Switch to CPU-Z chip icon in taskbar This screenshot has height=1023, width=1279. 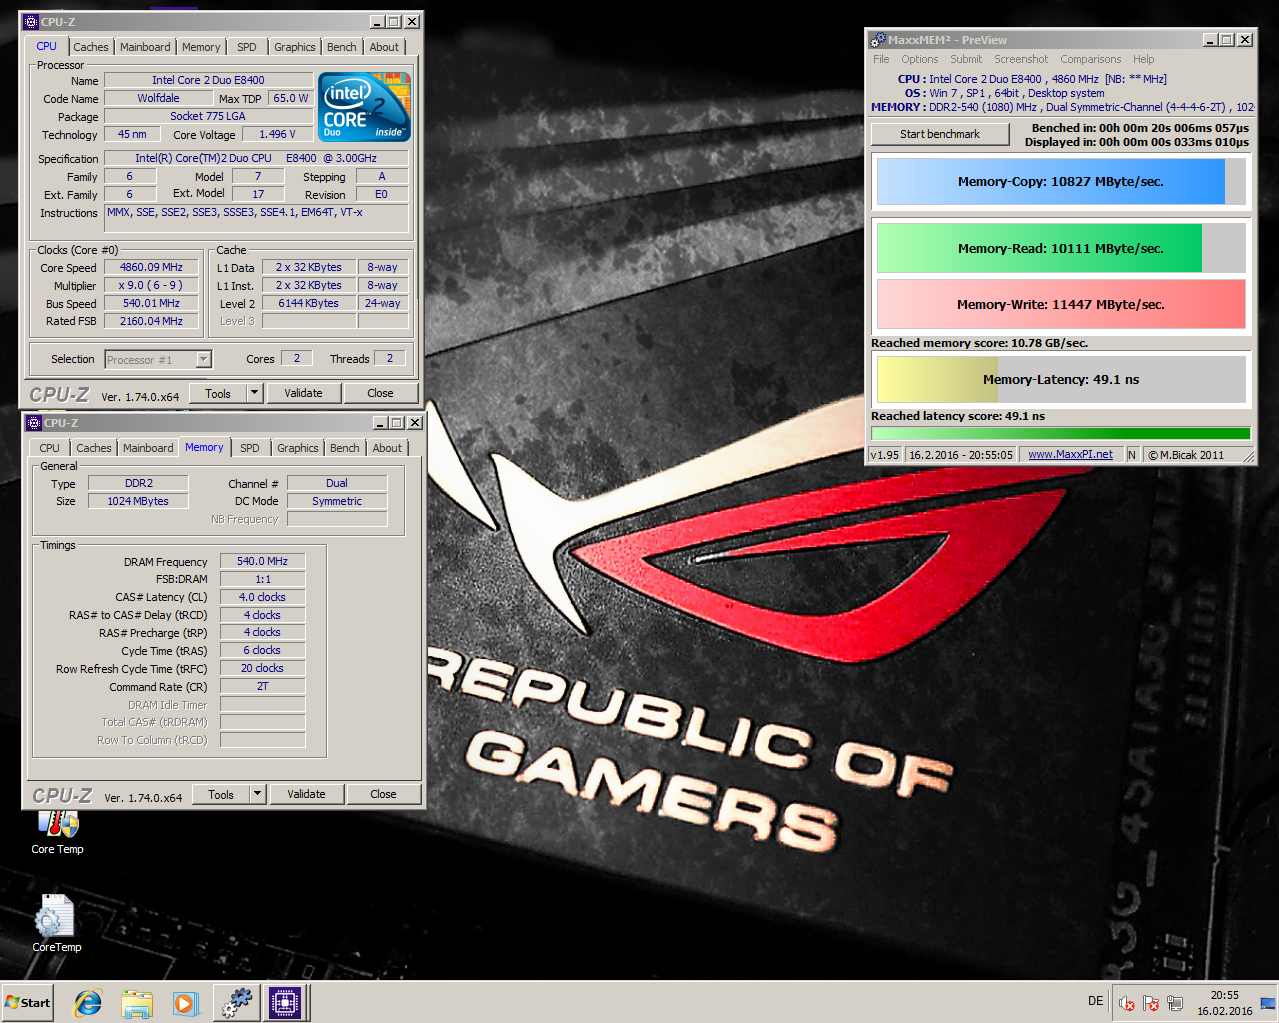pos(284,1003)
